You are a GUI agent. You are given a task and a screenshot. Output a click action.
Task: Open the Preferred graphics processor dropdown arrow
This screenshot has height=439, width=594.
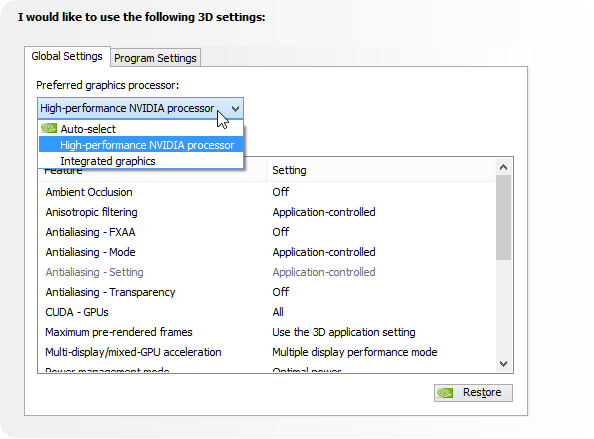(235, 109)
